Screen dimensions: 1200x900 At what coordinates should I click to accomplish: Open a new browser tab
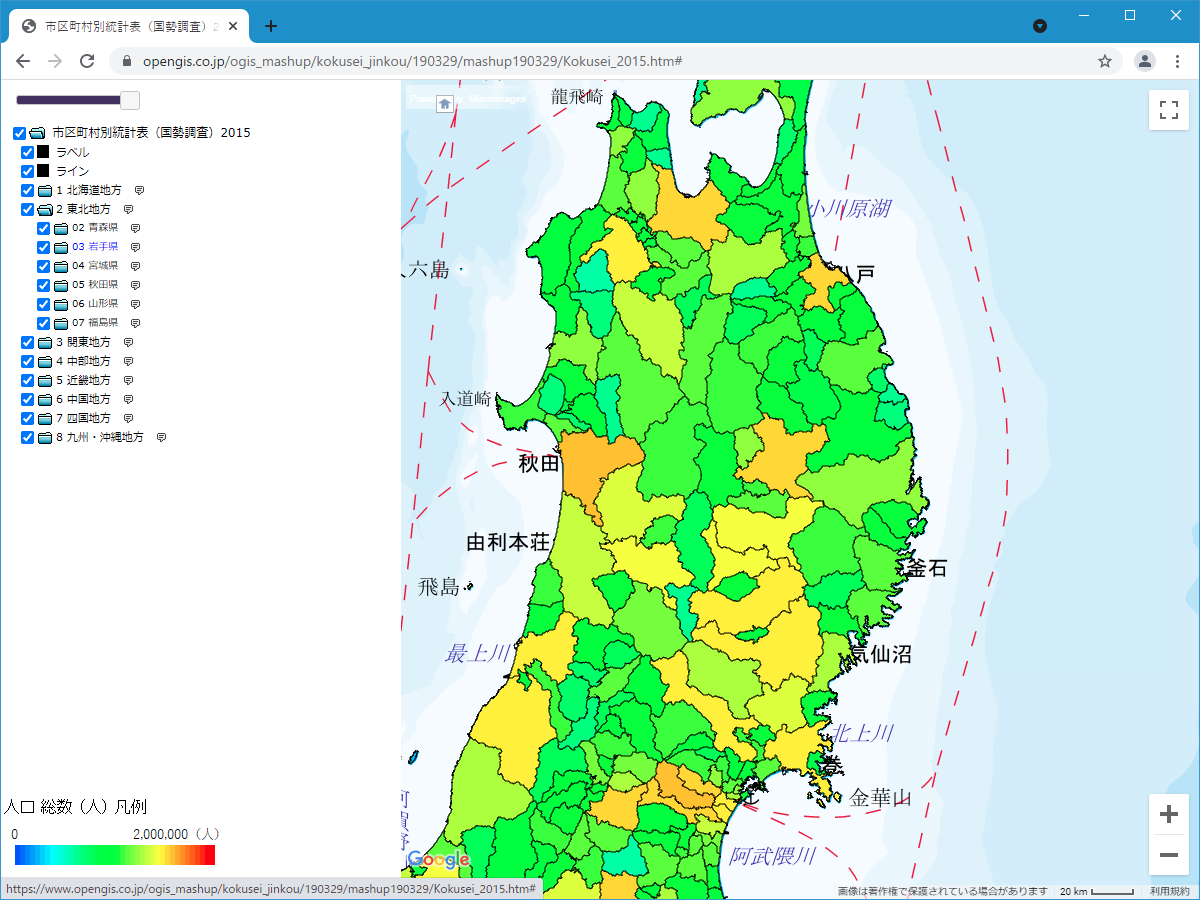[x=270, y=27]
